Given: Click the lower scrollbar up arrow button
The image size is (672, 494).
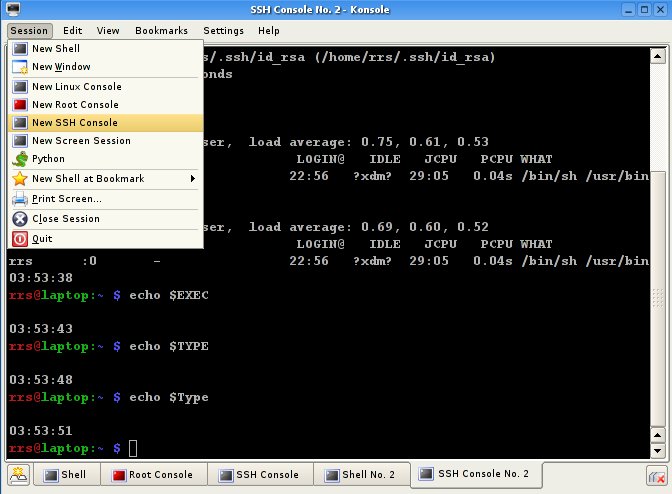Looking at the screenshot, I should pos(657,436).
